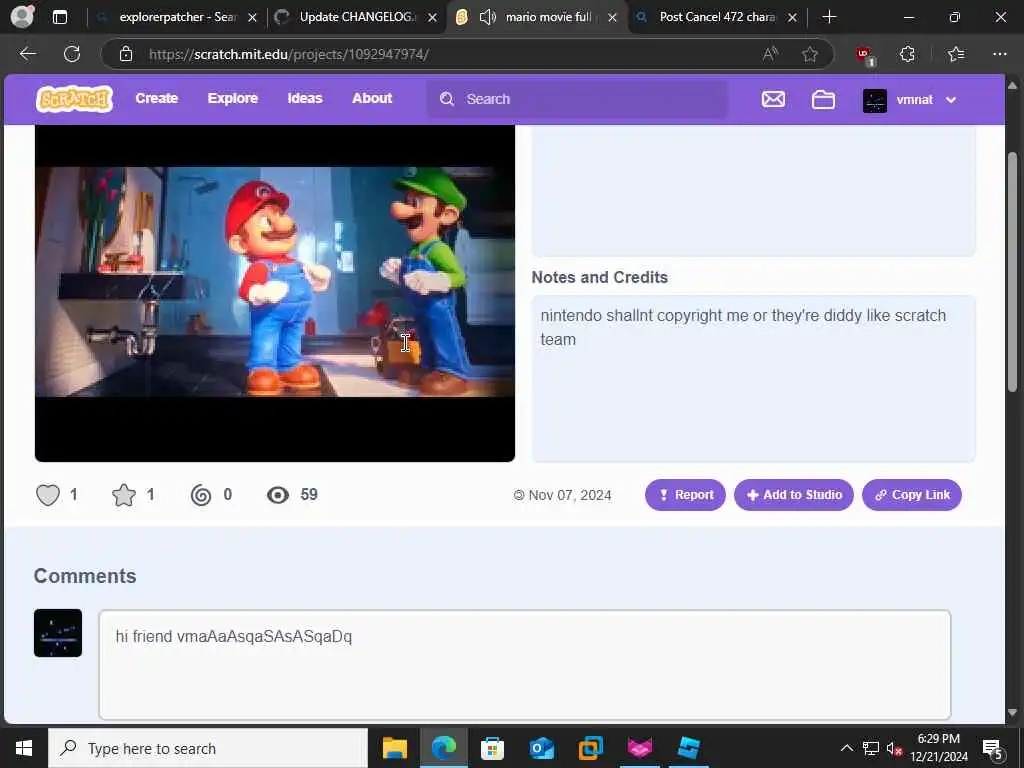Open File Explorer from the taskbar

394,748
